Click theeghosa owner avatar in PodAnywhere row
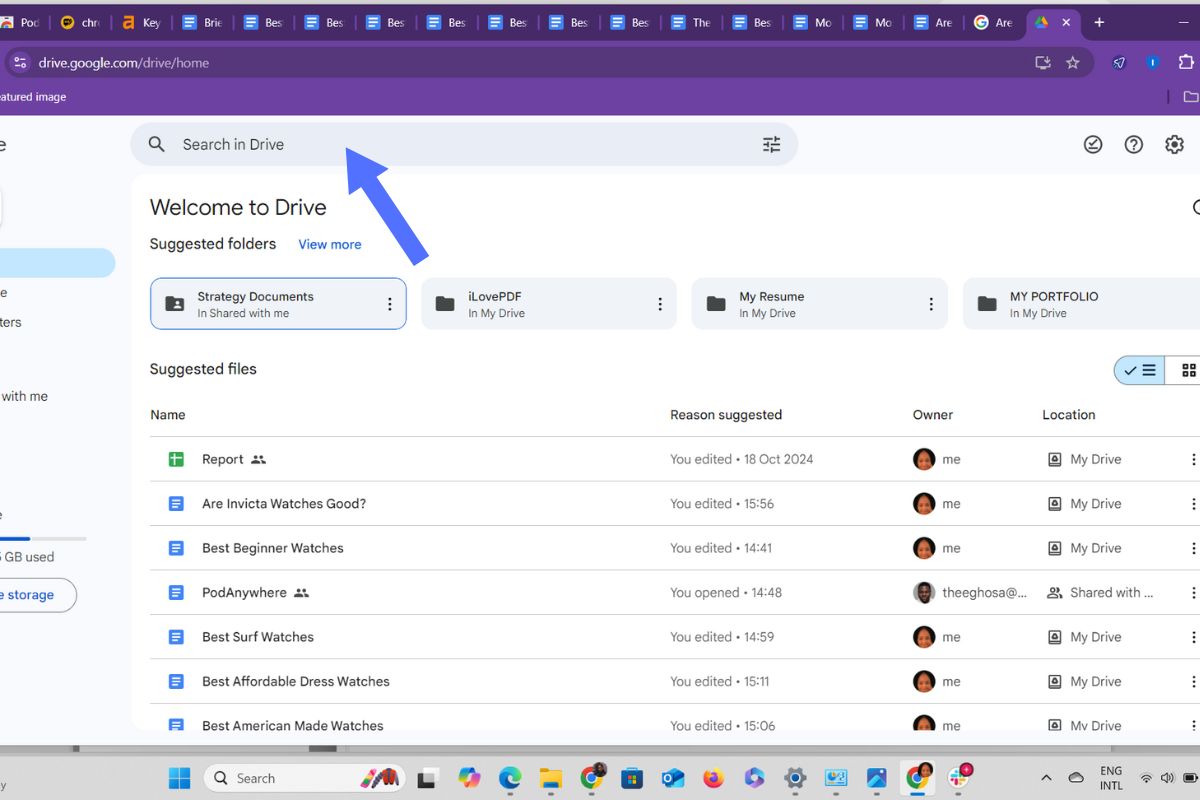 click(924, 592)
